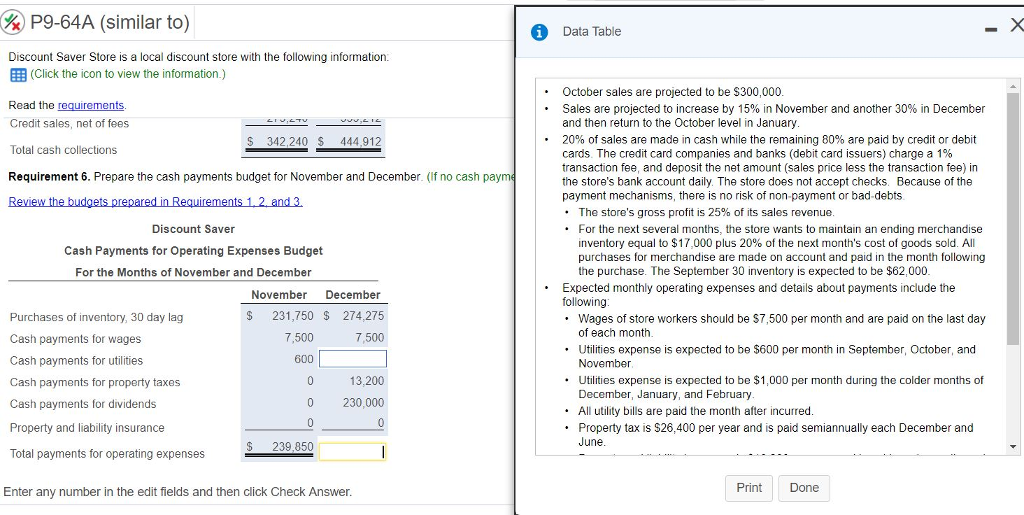Click November purchases value 231,750
The height and width of the screenshot is (515, 1024).
(293, 316)
